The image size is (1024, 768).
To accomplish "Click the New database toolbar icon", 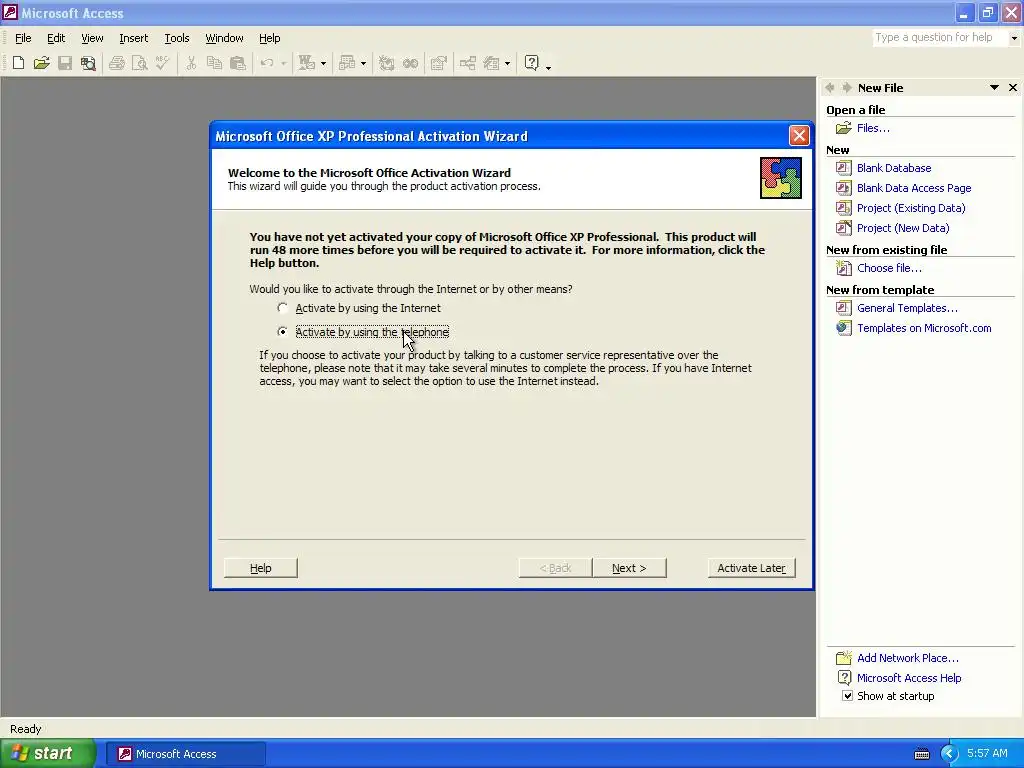I will click(x=18, y=63).
